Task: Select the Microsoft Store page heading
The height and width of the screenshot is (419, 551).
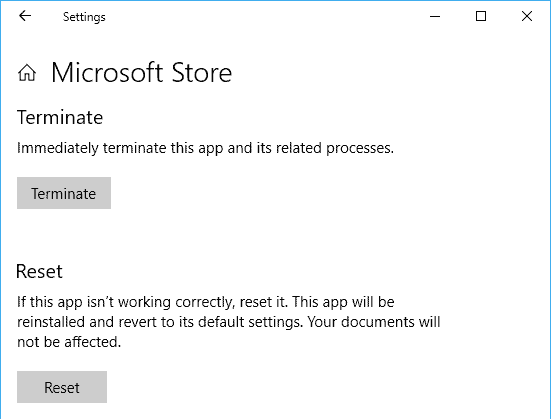Action: (x=142, y=73)
